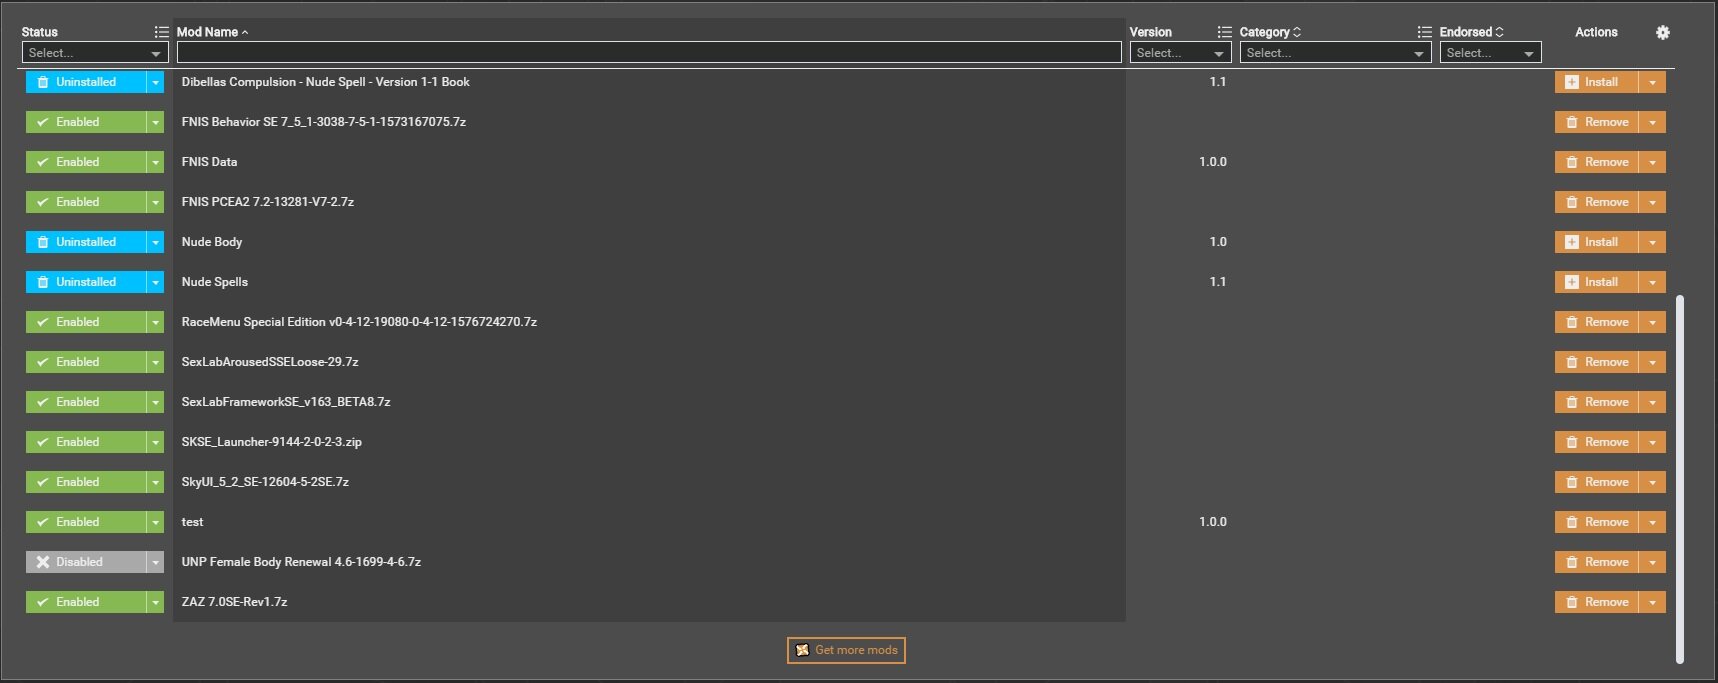Remove FNIS Behavior SE mod
The image size is (1718, 683).
click(1596, 122)
